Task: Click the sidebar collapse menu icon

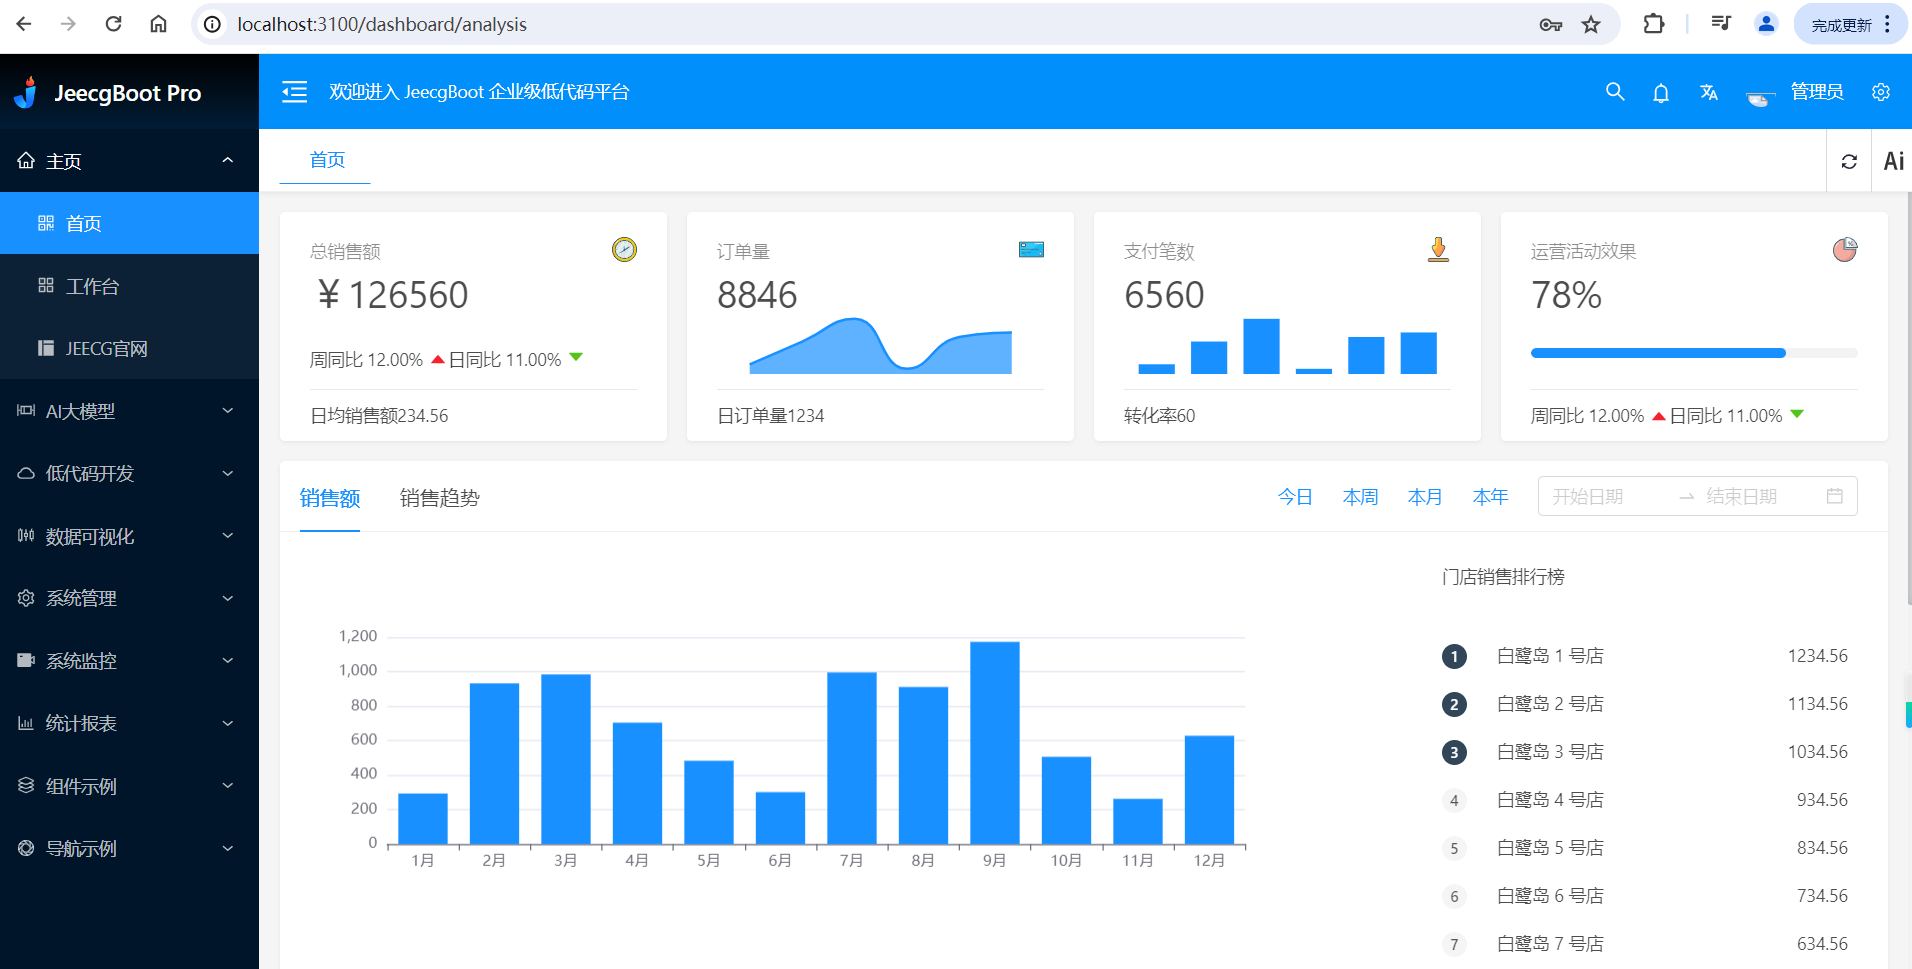Action: (x=294, y=92)
